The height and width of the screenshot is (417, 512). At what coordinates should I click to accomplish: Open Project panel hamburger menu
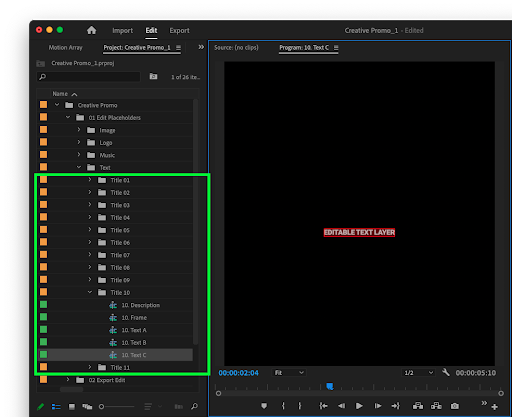178,48
